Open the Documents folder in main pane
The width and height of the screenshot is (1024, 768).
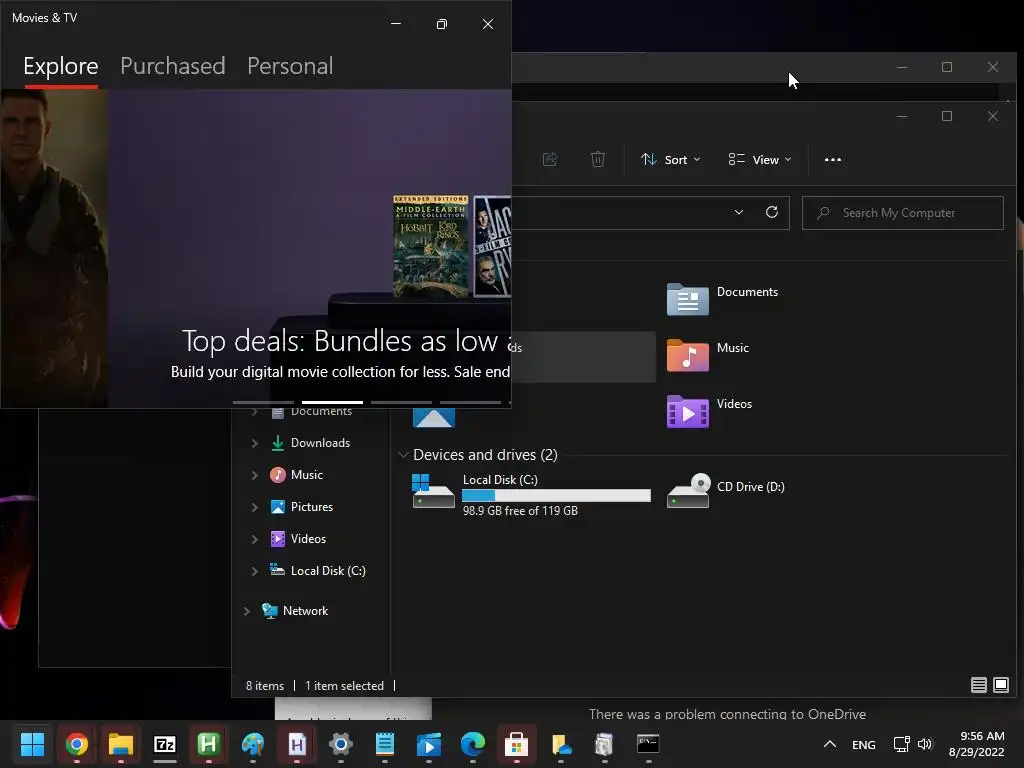coord(723,299)
